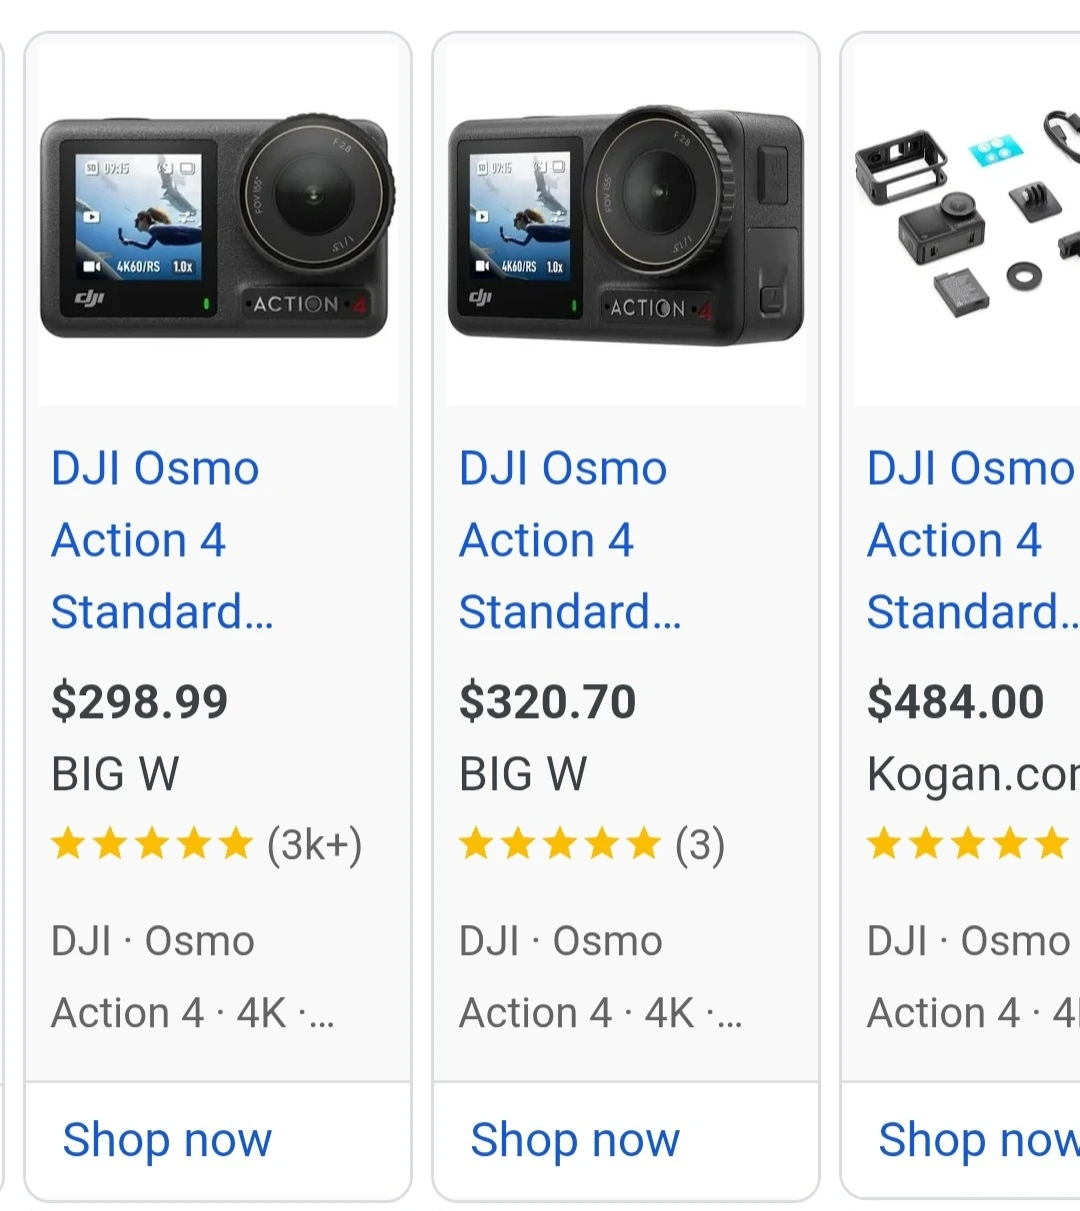Tap Shop now under the $320.70 listing
This screenshot has width=1080, height=1211.
pyautogui.click(x=575, y=1140)
